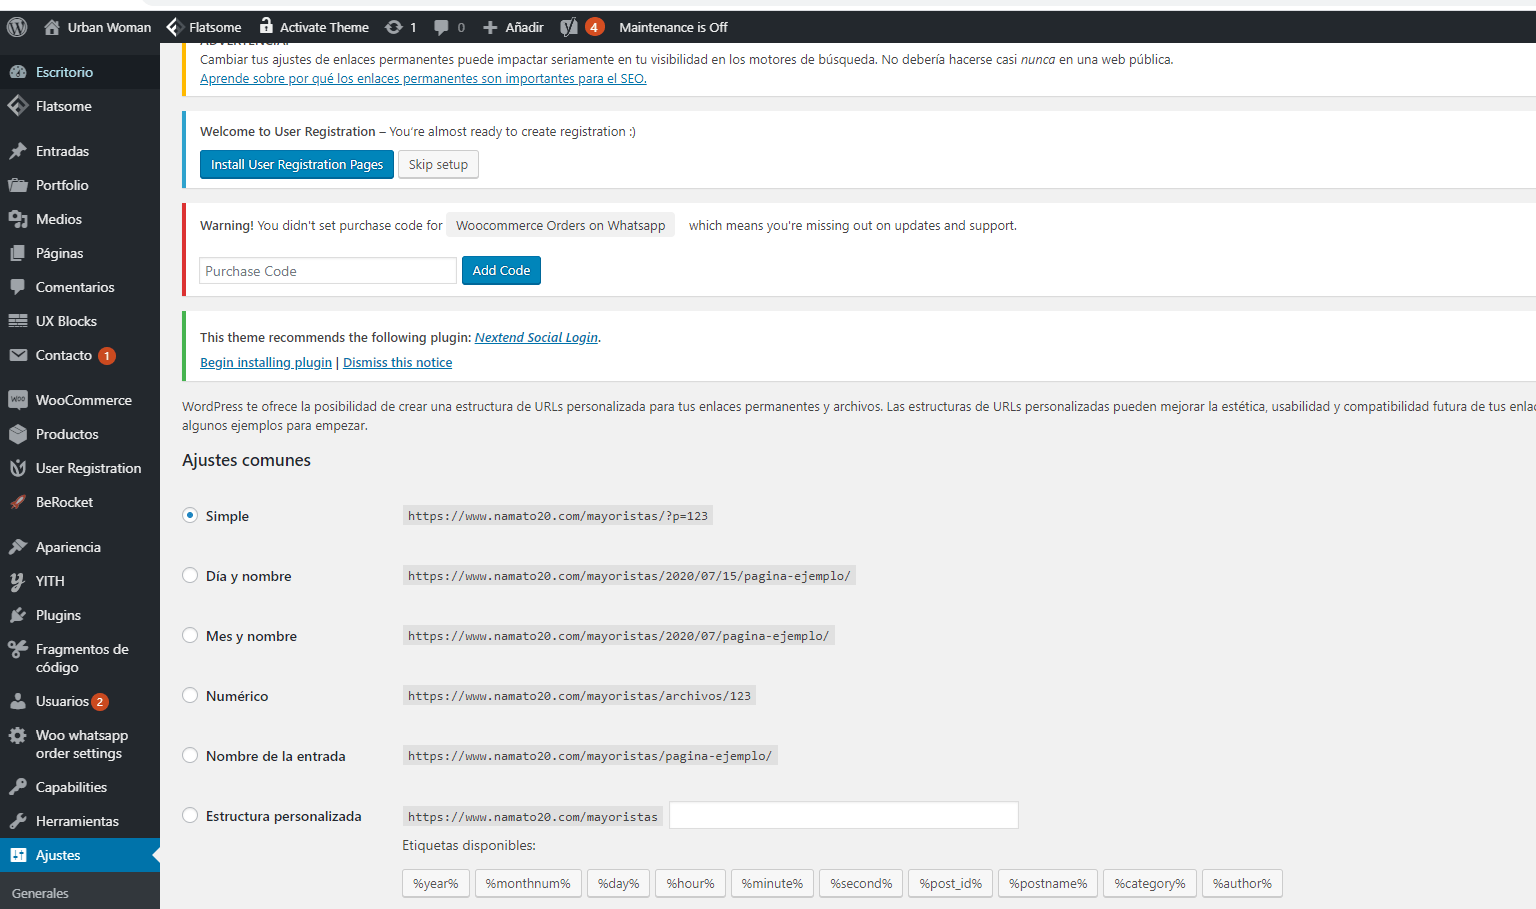1536x909 pixels.
Task: Click the User Registration sidebar icon
Action: [x=18, y=468]
